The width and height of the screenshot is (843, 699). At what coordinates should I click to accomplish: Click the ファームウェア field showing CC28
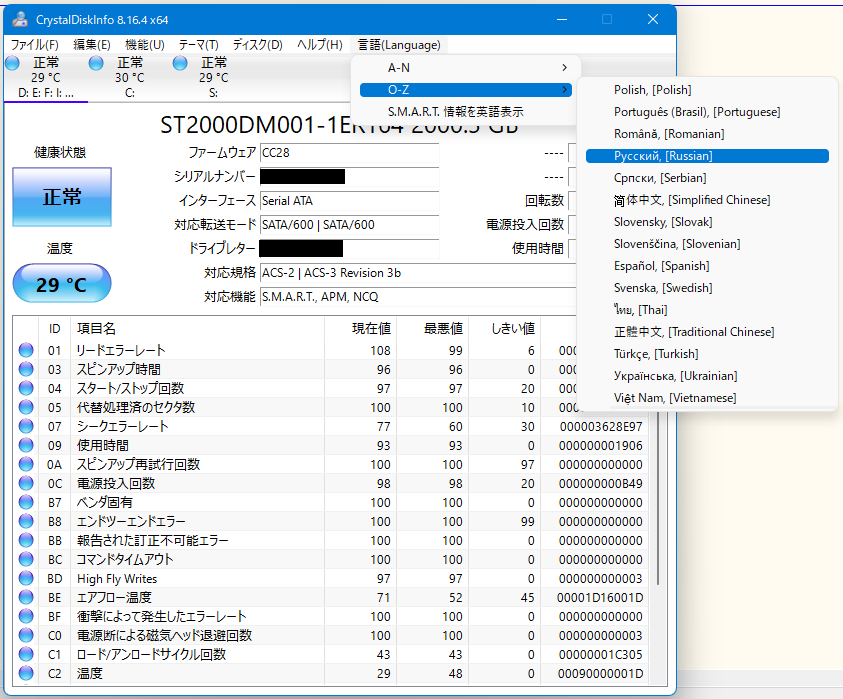349,153
